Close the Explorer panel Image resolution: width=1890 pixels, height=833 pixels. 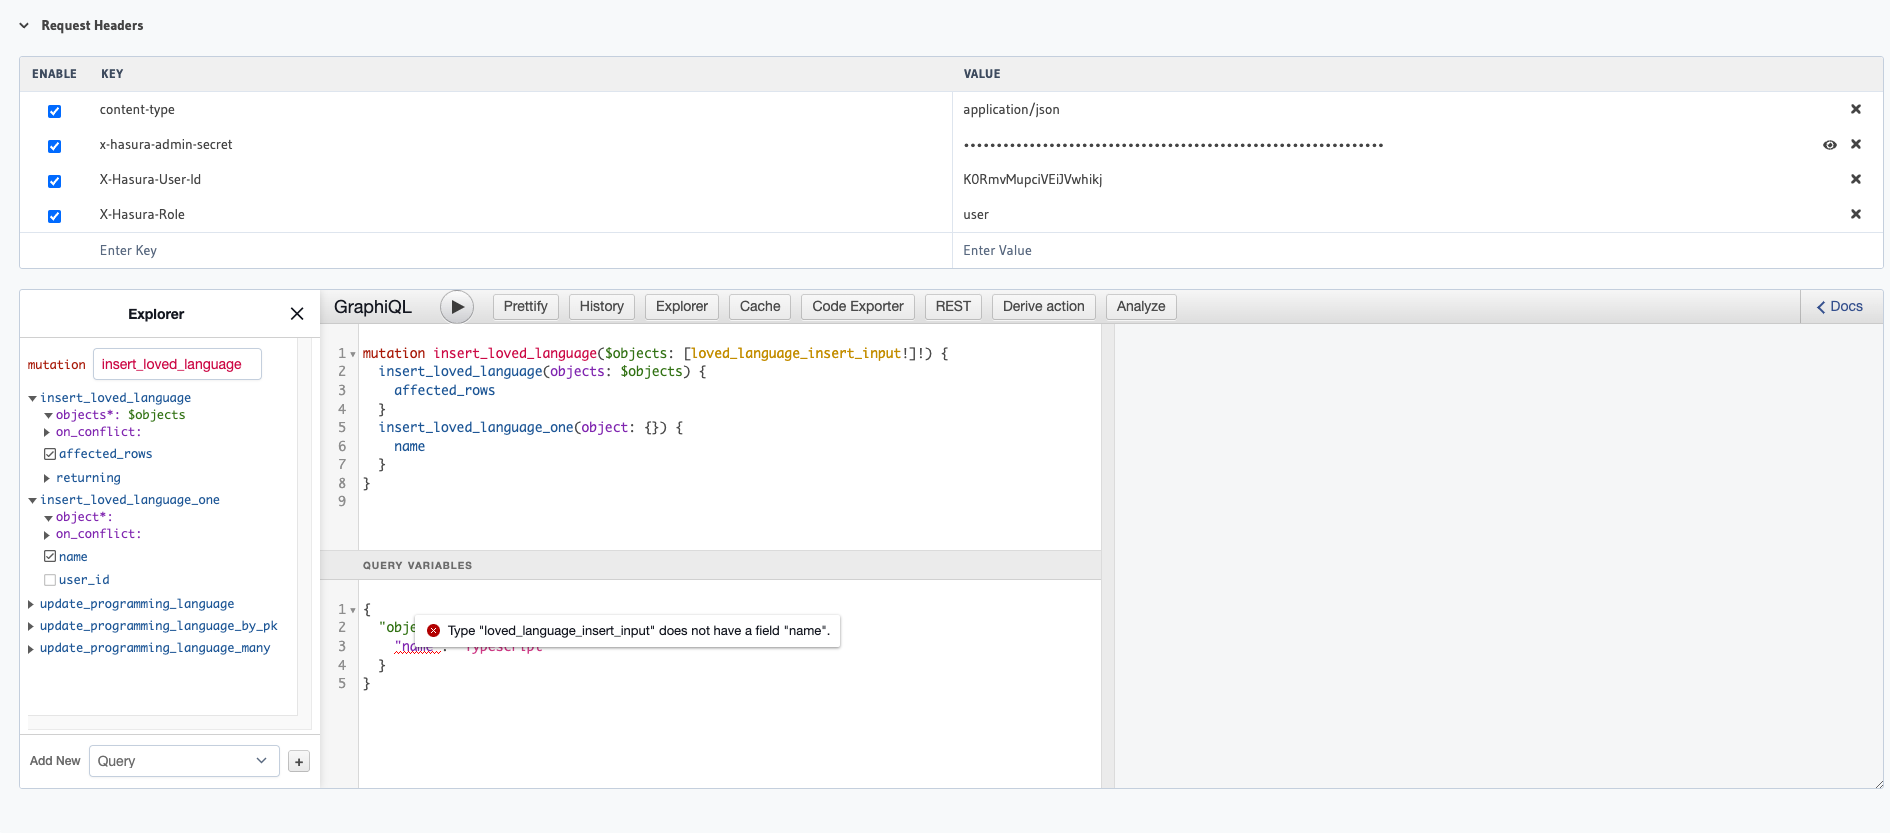[x=297, y=314]
